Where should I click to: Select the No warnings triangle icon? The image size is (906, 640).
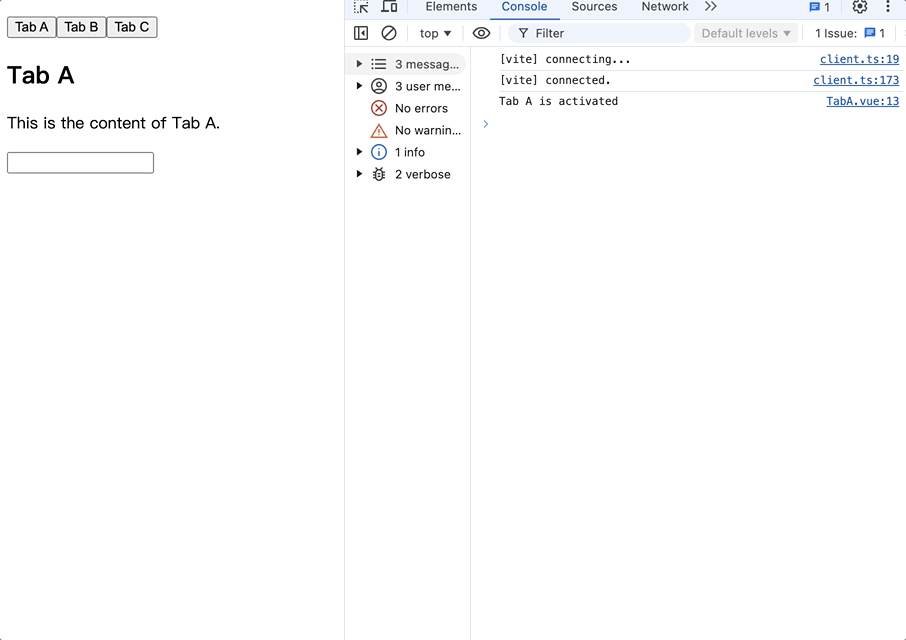(x=378, y=131)
